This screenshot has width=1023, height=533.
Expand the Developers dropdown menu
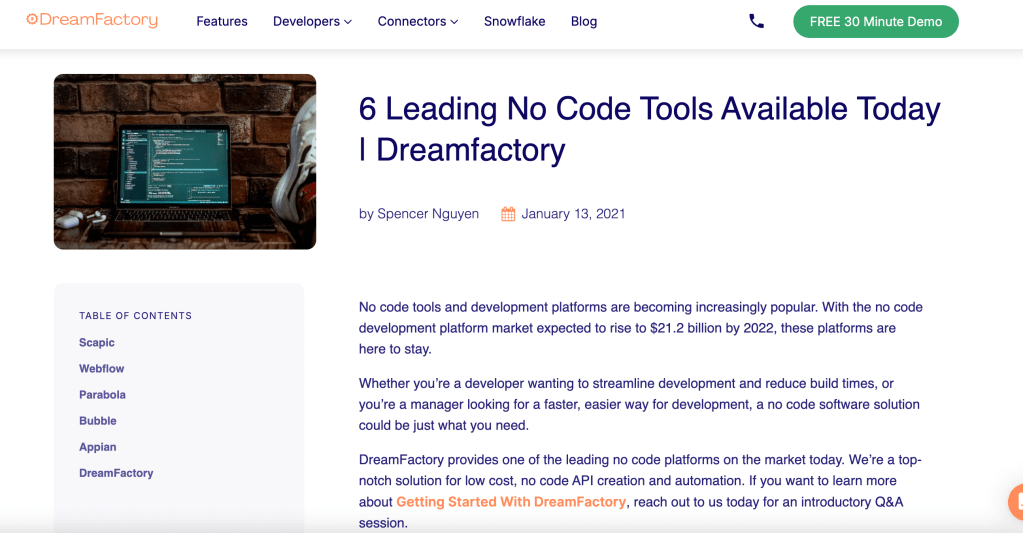(312, 21)
